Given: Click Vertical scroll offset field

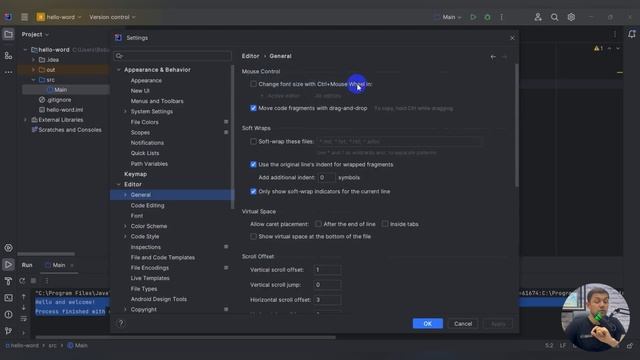Looking at the screenshot, I should coord(327,270).
